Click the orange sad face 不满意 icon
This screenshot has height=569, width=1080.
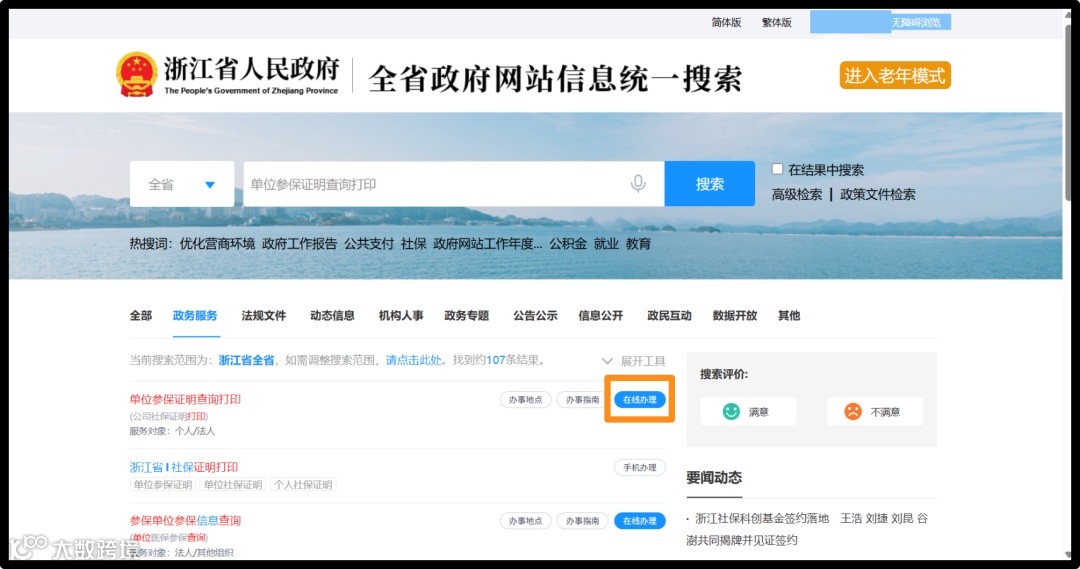tap(853, 411)
